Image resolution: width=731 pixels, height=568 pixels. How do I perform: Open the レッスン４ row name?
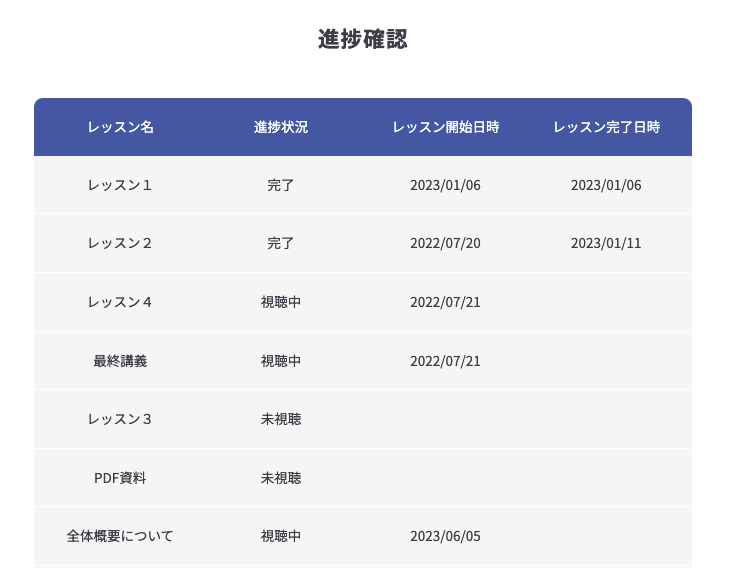point(120,302)
